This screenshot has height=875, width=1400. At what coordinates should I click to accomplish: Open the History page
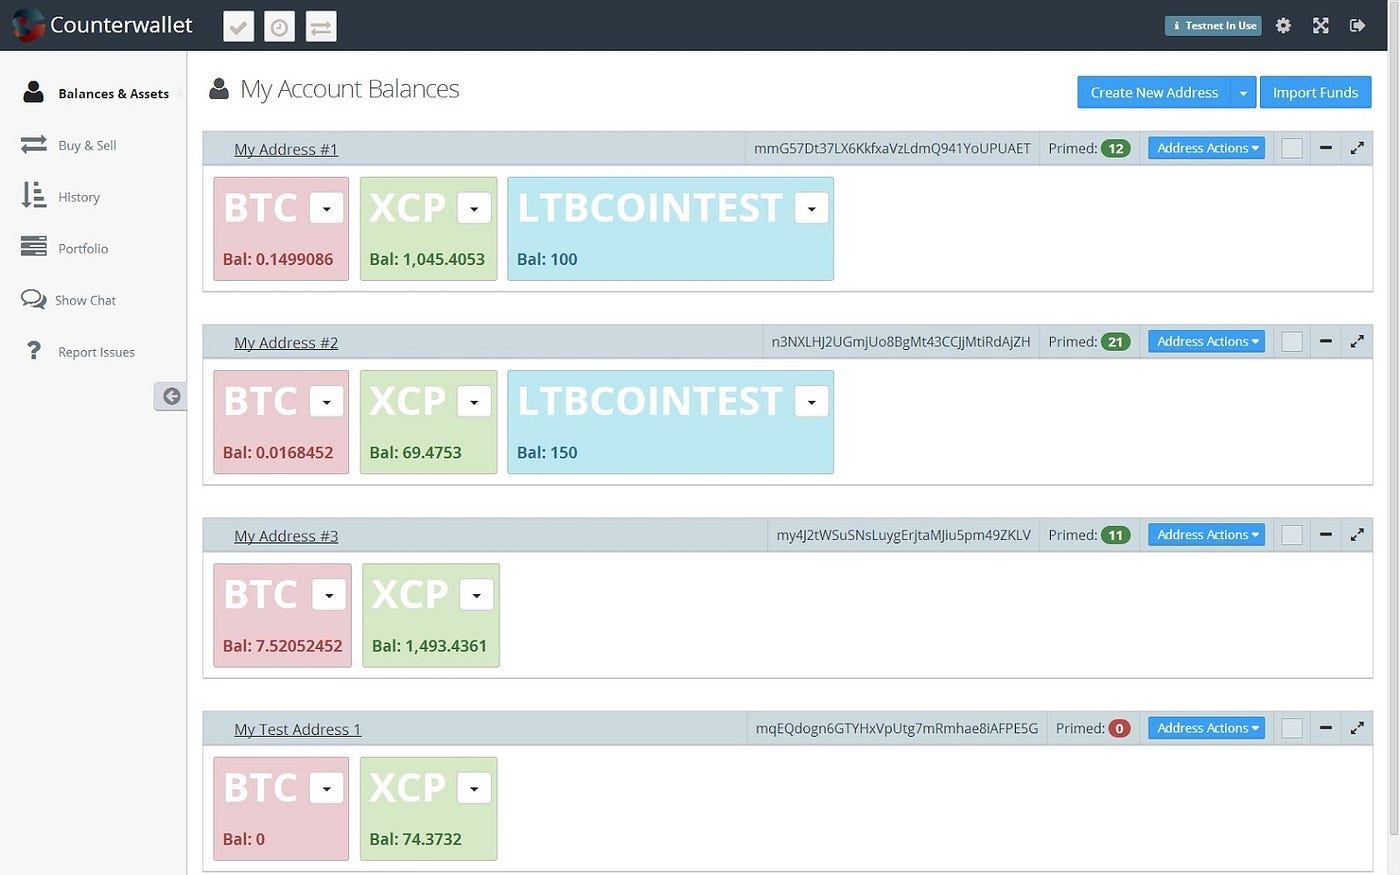click(x=60, y=197)
